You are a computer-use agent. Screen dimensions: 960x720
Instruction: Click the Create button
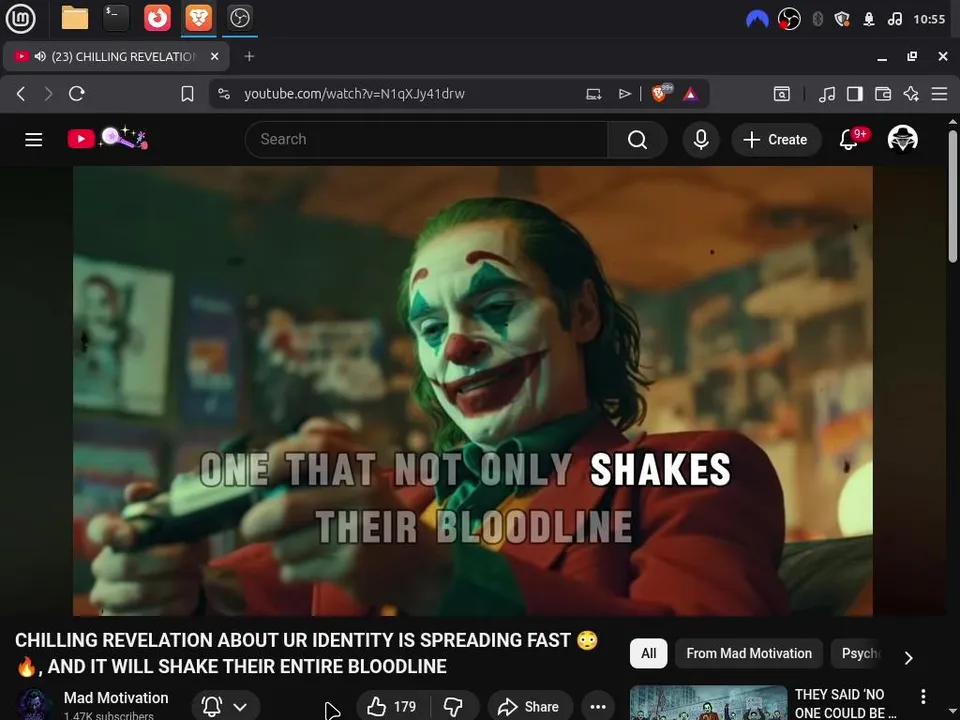[x=776, y=140]
